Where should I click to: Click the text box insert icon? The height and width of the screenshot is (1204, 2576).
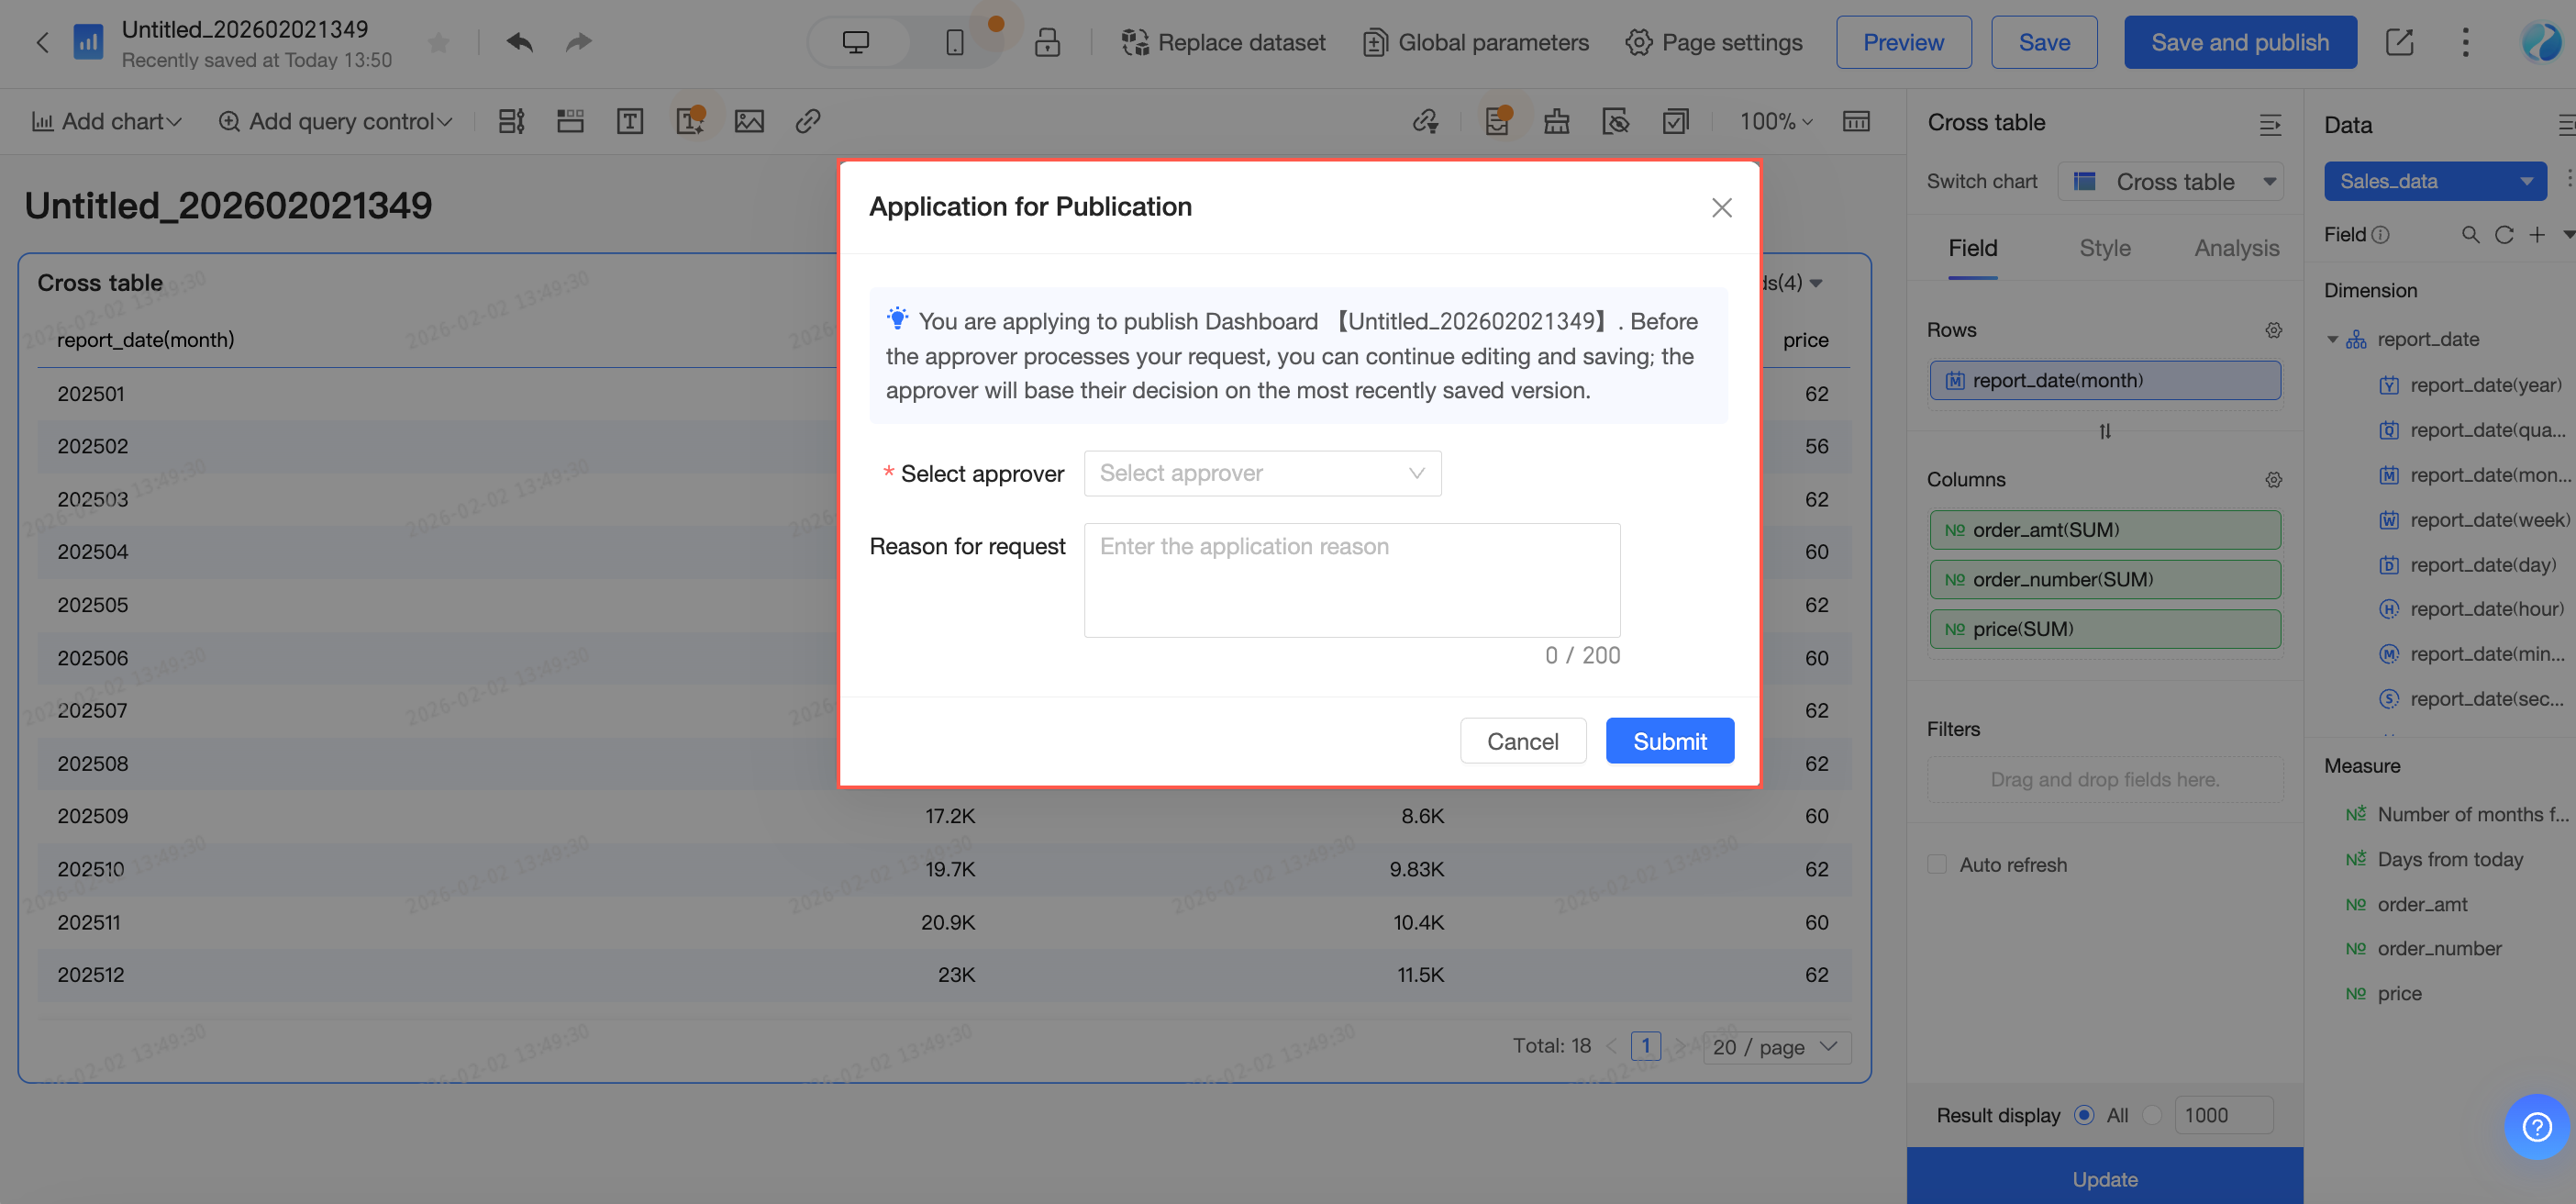(x=629, y=121)
